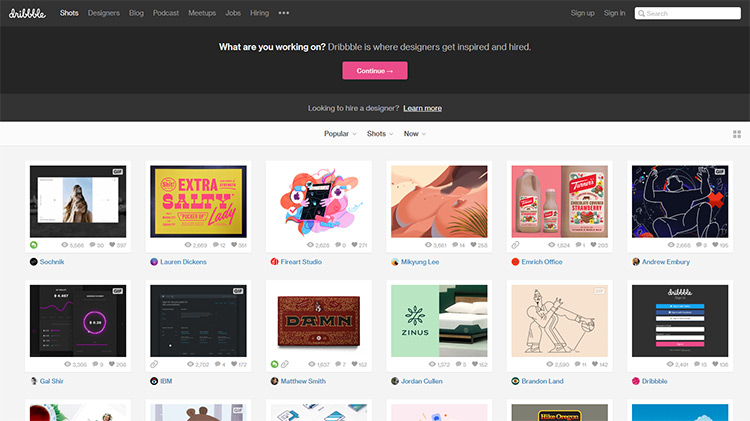The image size is (750, 421).
Task: Switch to grid view layout icon
Action: click(737, 134)
